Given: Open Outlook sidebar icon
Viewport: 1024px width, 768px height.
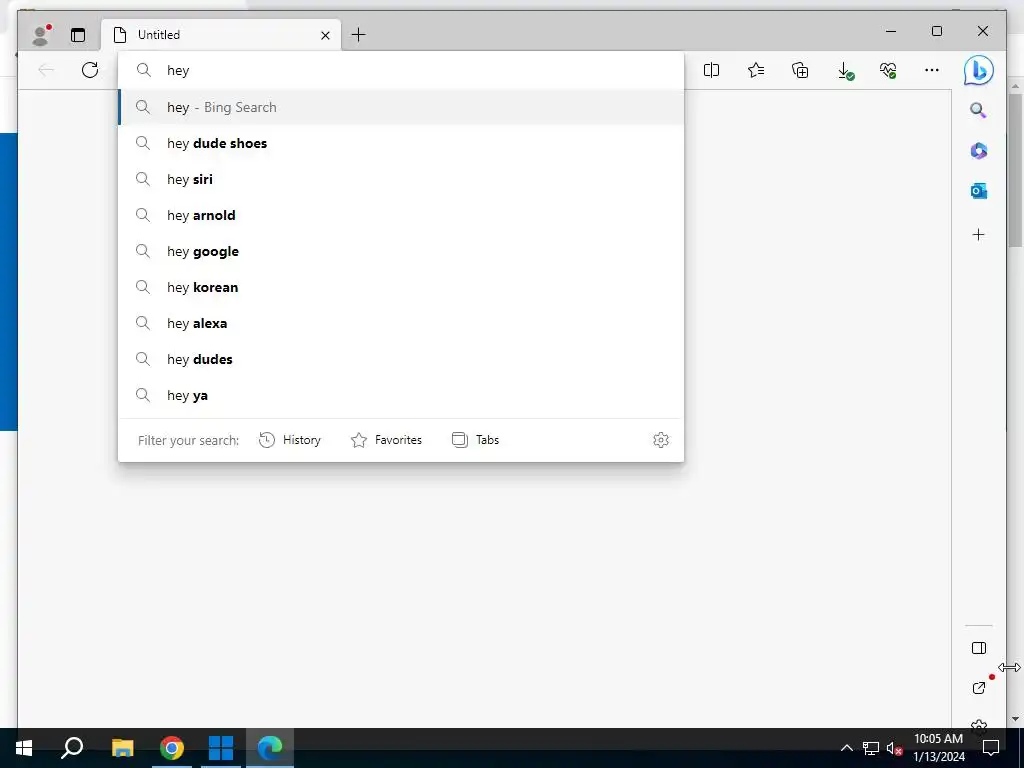Looking at the screenshot, I should pyautogui.click(x=978, y=191).
